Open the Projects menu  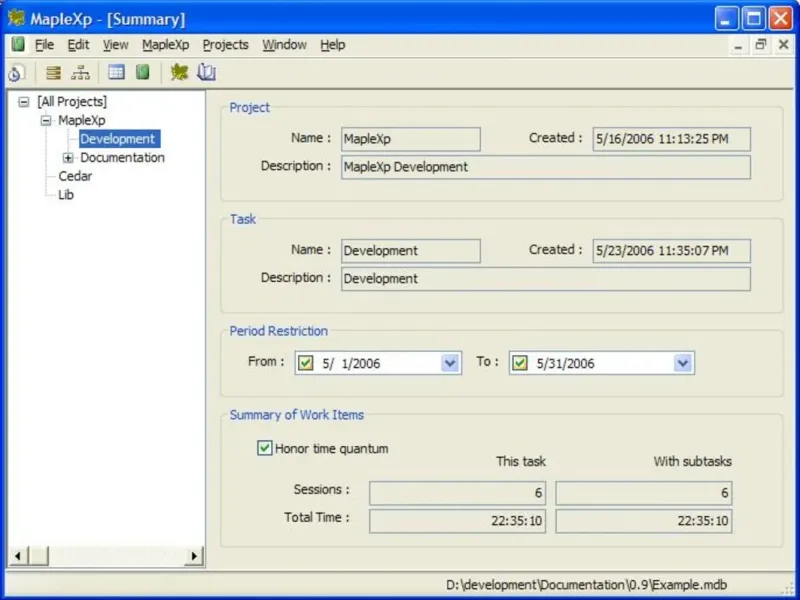(x=225, y=45)
